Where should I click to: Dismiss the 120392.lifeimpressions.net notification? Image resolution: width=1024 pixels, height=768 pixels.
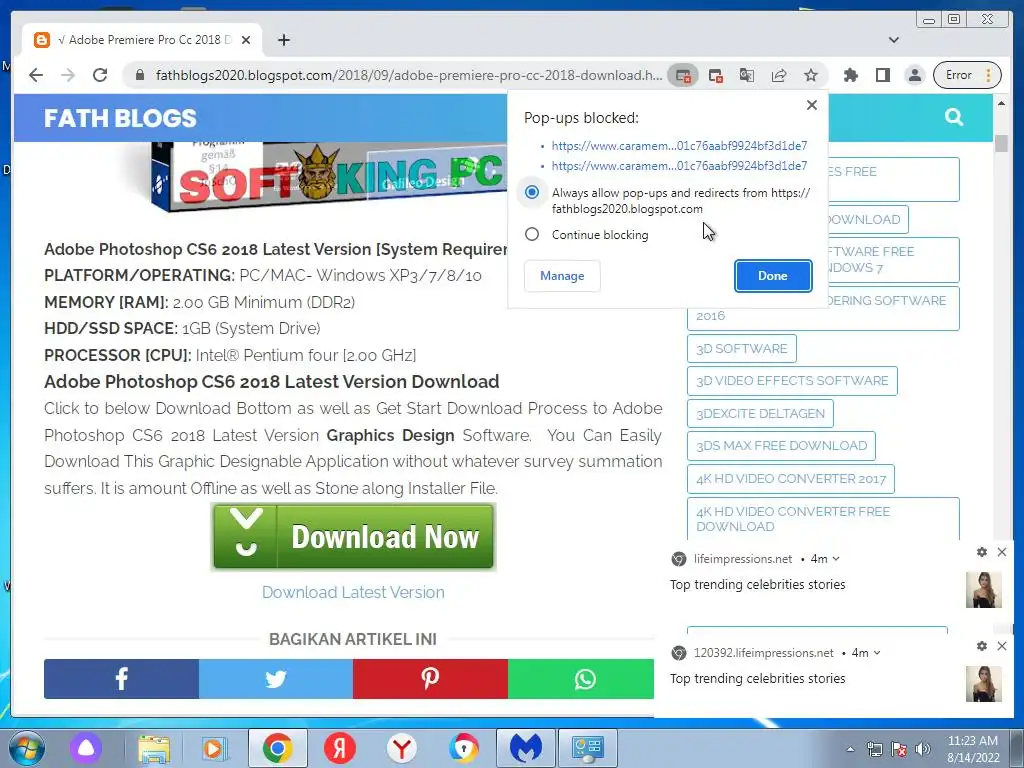click(1002, 646)
